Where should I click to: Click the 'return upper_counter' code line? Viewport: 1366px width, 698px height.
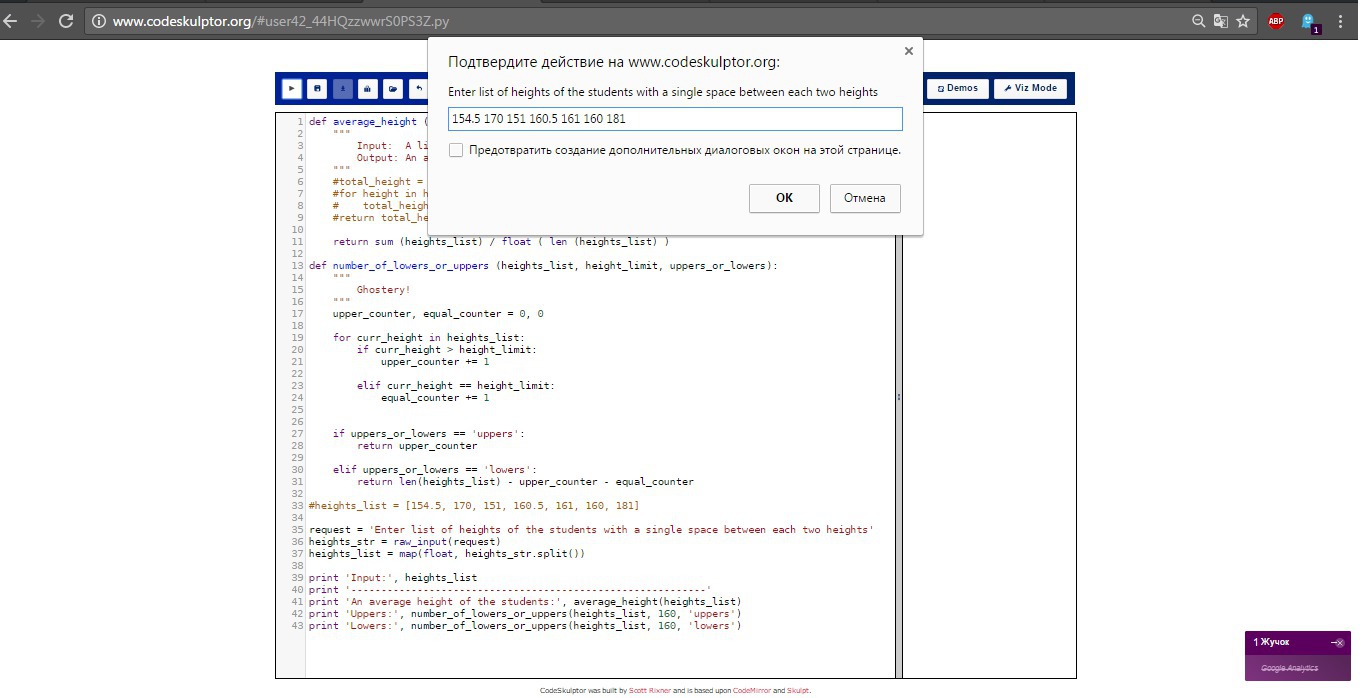[x=417, y=446]
